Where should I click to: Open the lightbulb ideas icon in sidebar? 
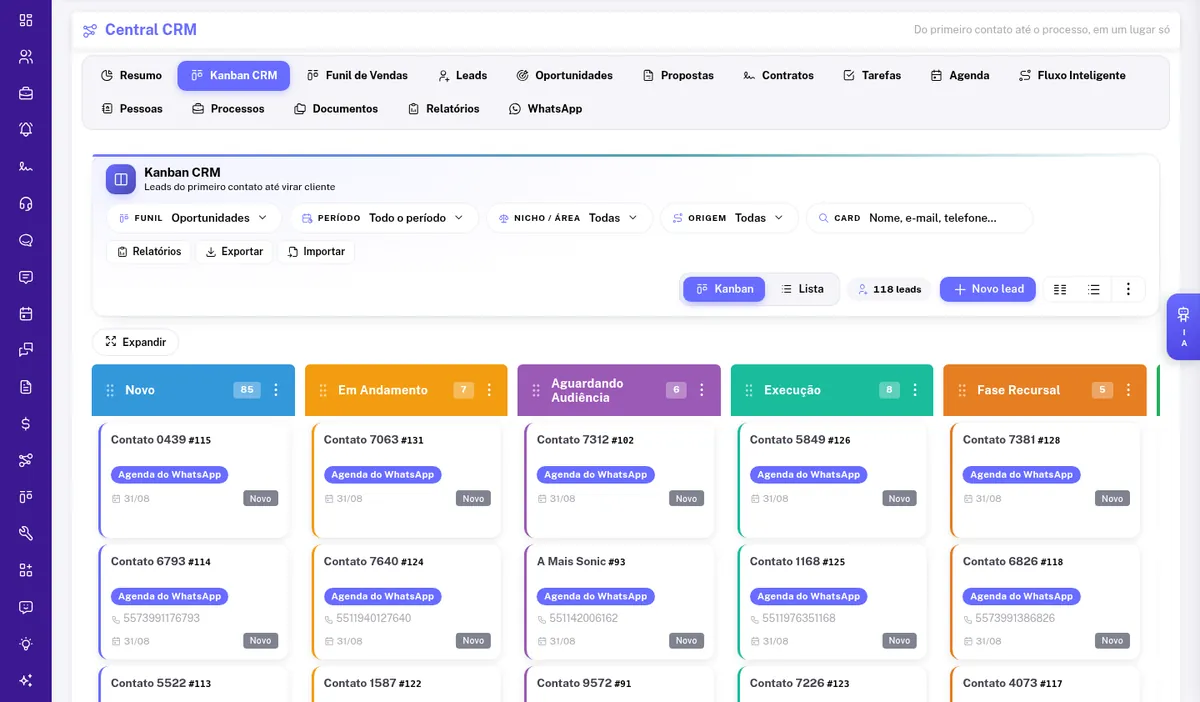point(26,644)
